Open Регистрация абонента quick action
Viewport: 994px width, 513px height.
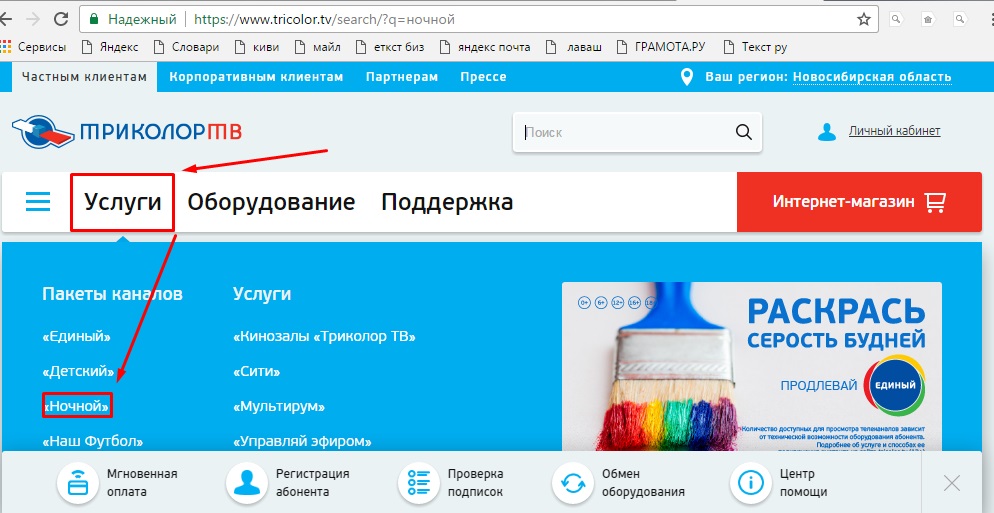click(245, 483)
